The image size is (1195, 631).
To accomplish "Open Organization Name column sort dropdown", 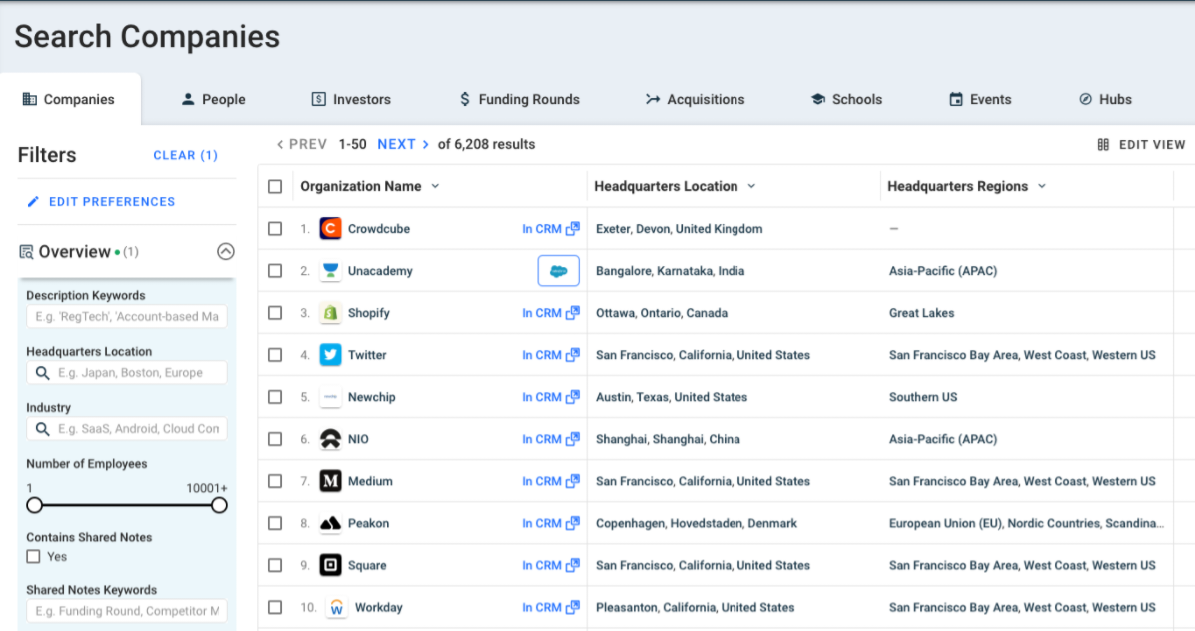I will tap(435, 186).
